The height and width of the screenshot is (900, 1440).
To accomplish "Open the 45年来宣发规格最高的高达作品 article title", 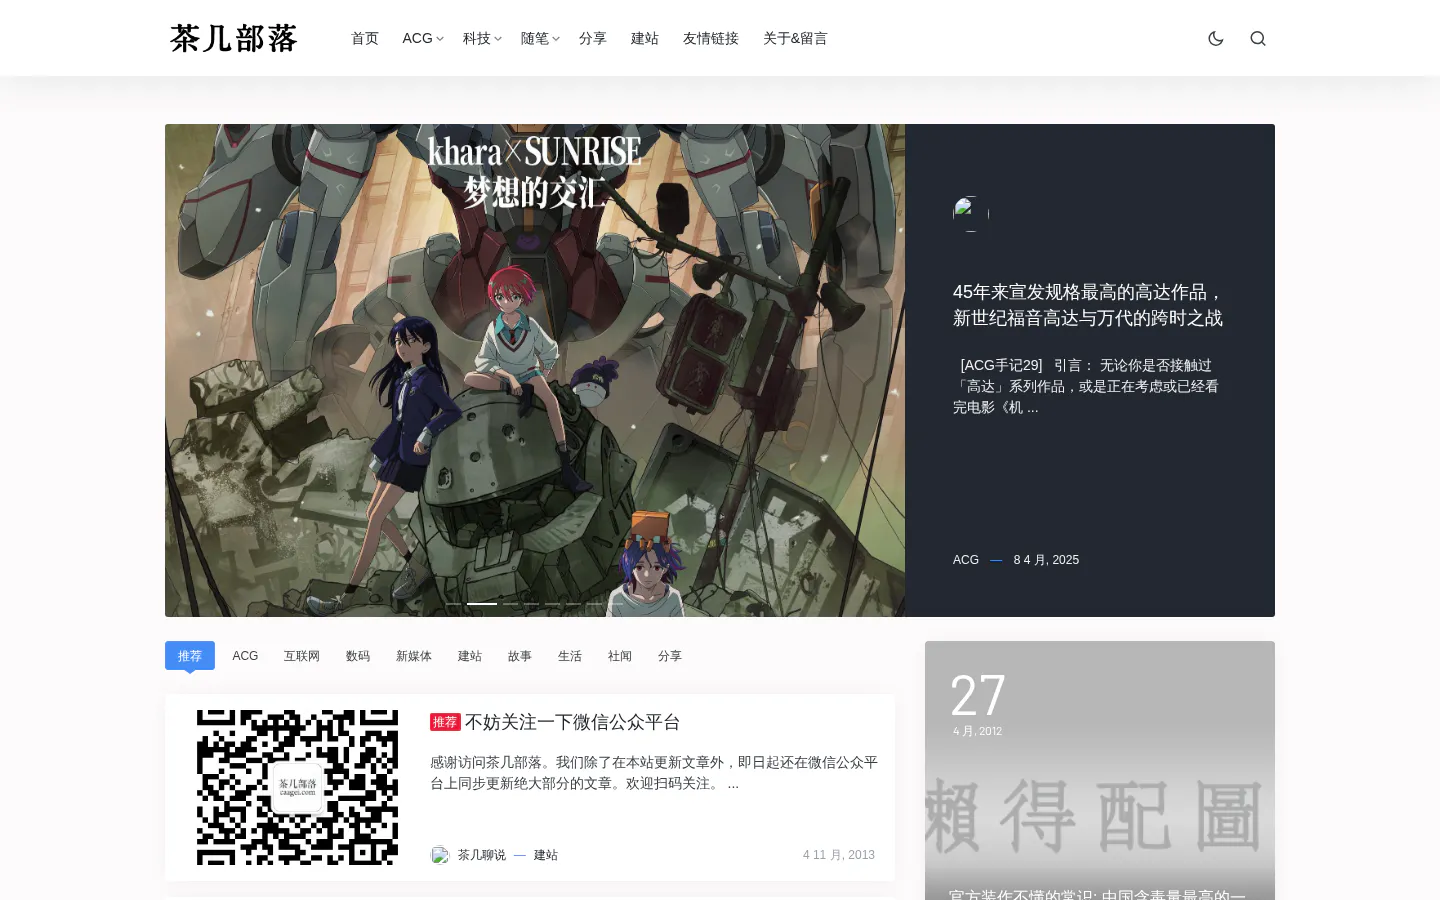I will click(1088, 305).
